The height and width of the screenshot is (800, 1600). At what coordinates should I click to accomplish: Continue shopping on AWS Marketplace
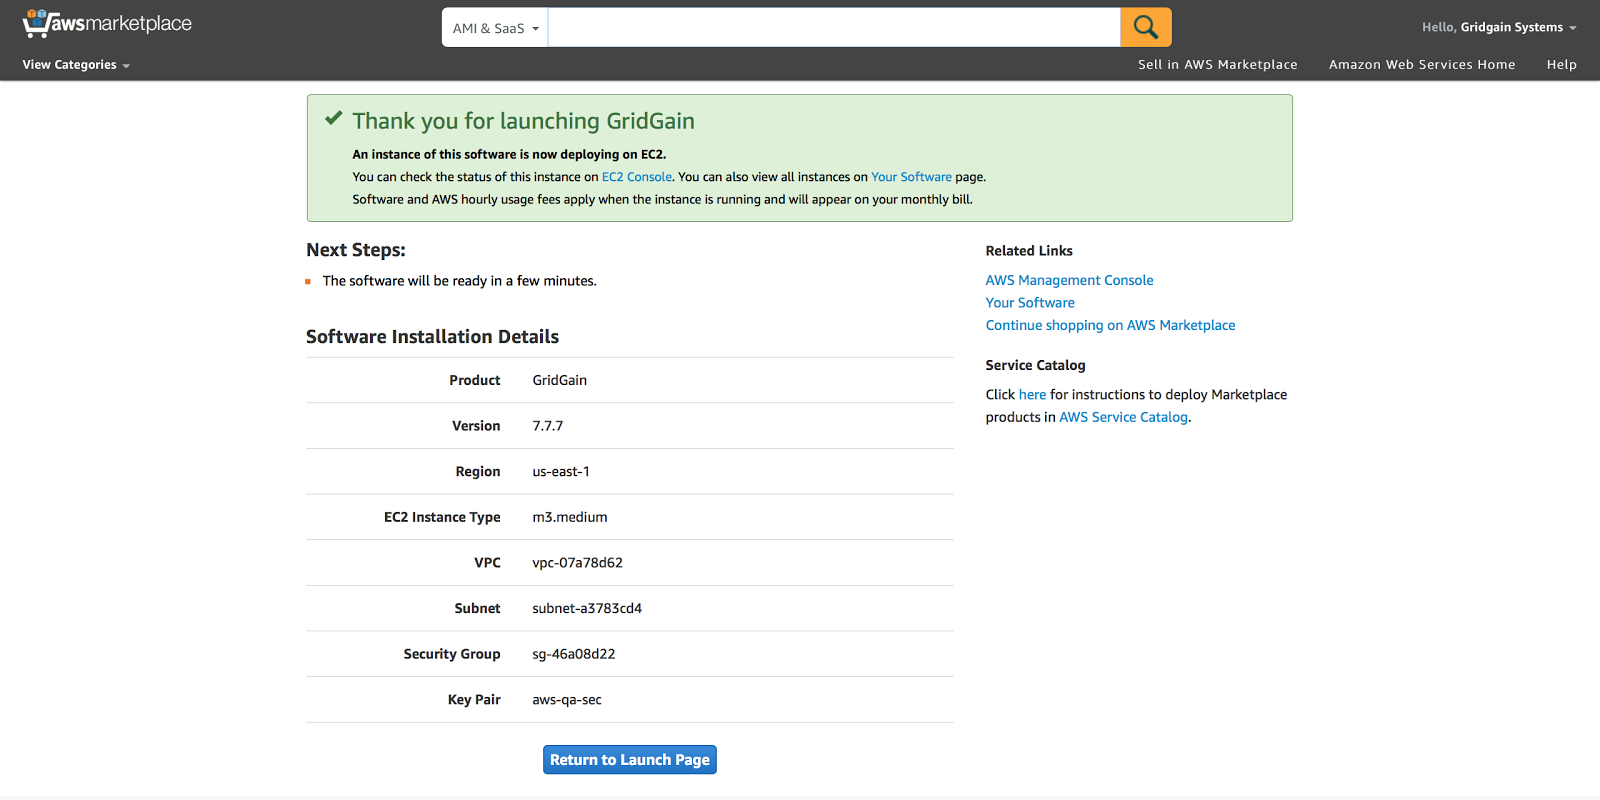(x=1110, y=326)
